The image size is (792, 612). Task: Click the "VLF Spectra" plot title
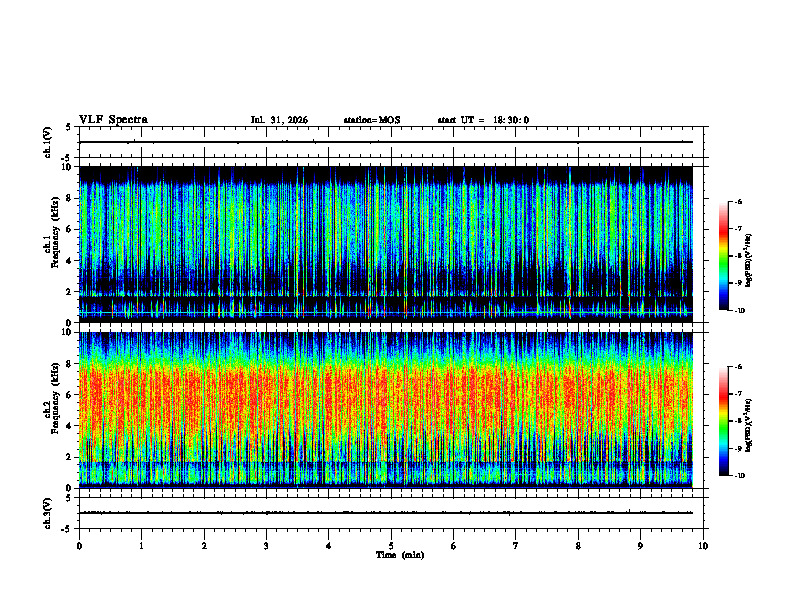[113, 120]
